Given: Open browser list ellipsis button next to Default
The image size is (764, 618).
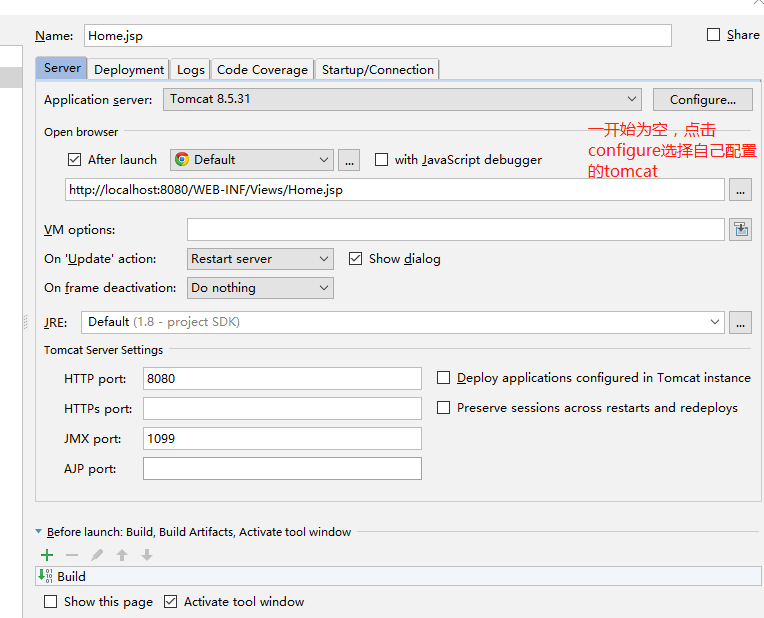Looking at the screenshot, I should 349,160.
